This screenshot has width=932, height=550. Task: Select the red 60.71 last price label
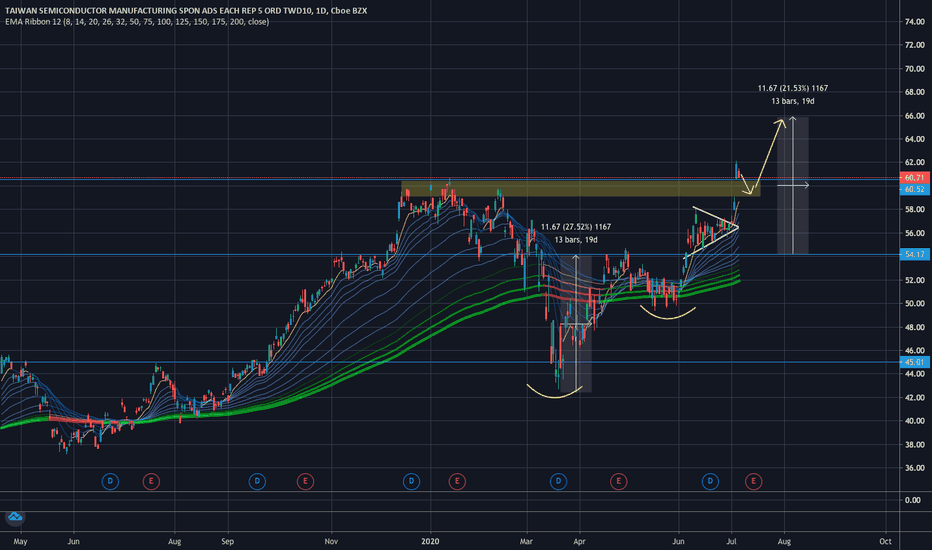pyautogui.click(x=914, y=178)
